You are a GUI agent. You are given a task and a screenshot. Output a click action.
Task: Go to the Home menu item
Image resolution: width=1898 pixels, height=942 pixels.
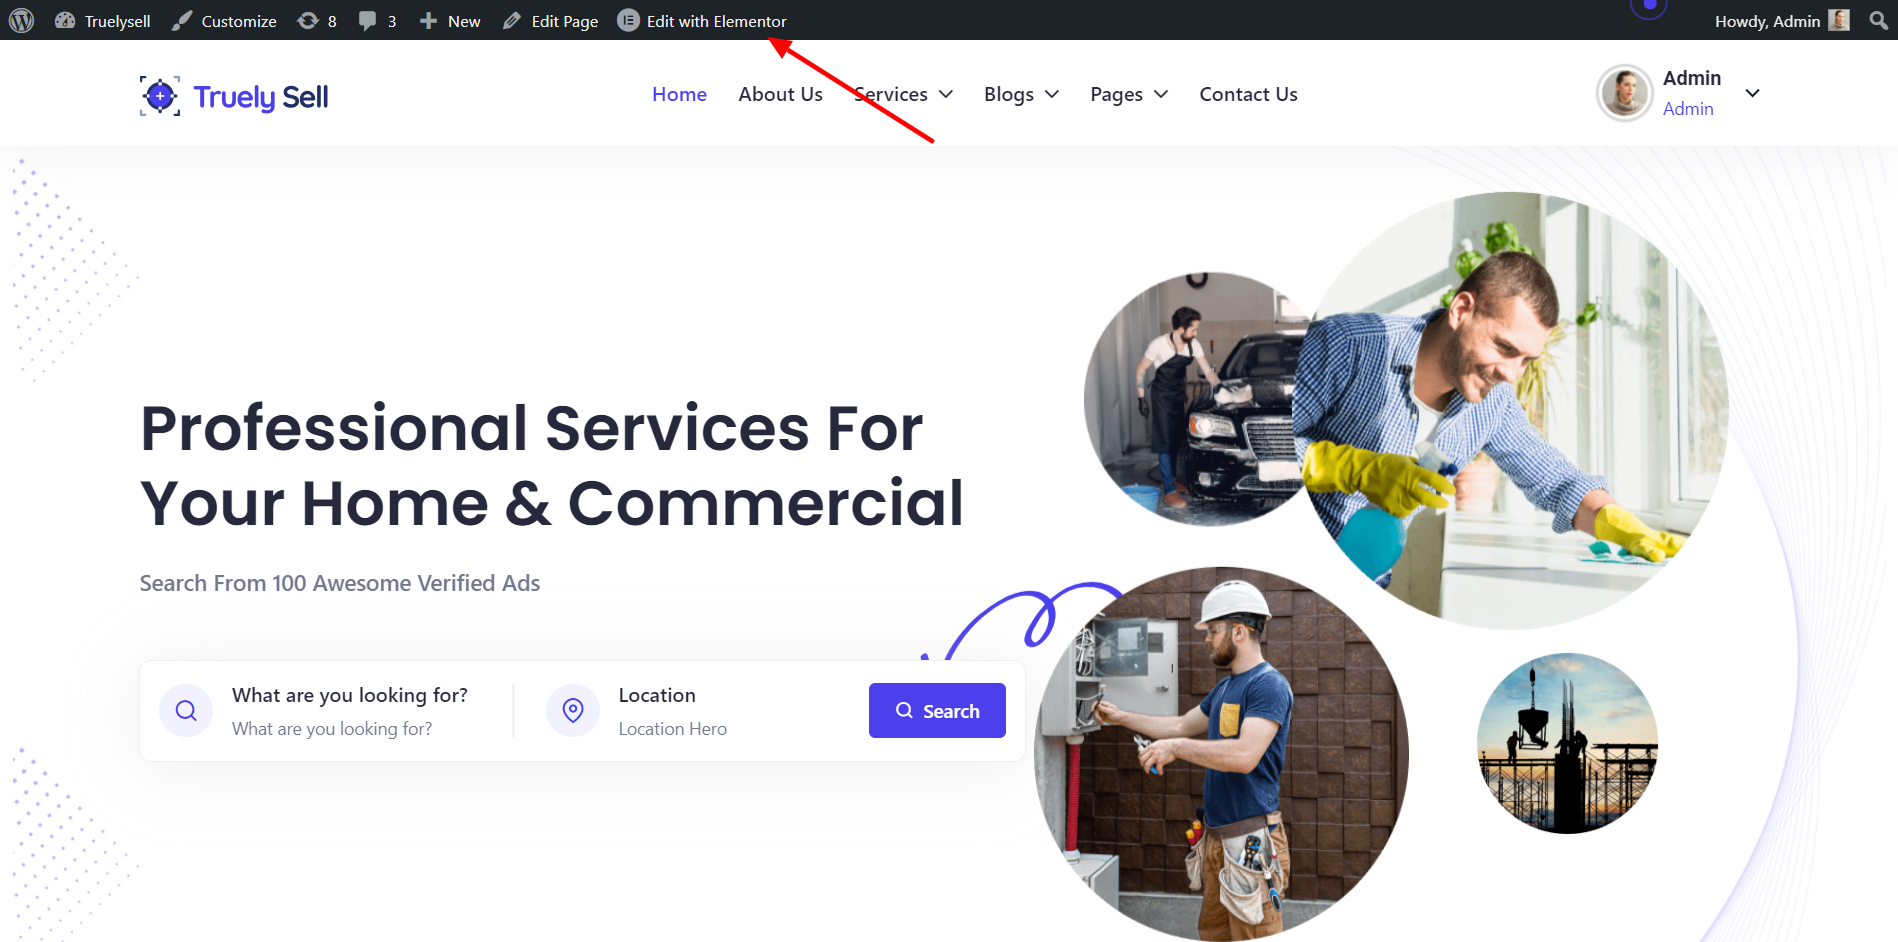[679, 94]
